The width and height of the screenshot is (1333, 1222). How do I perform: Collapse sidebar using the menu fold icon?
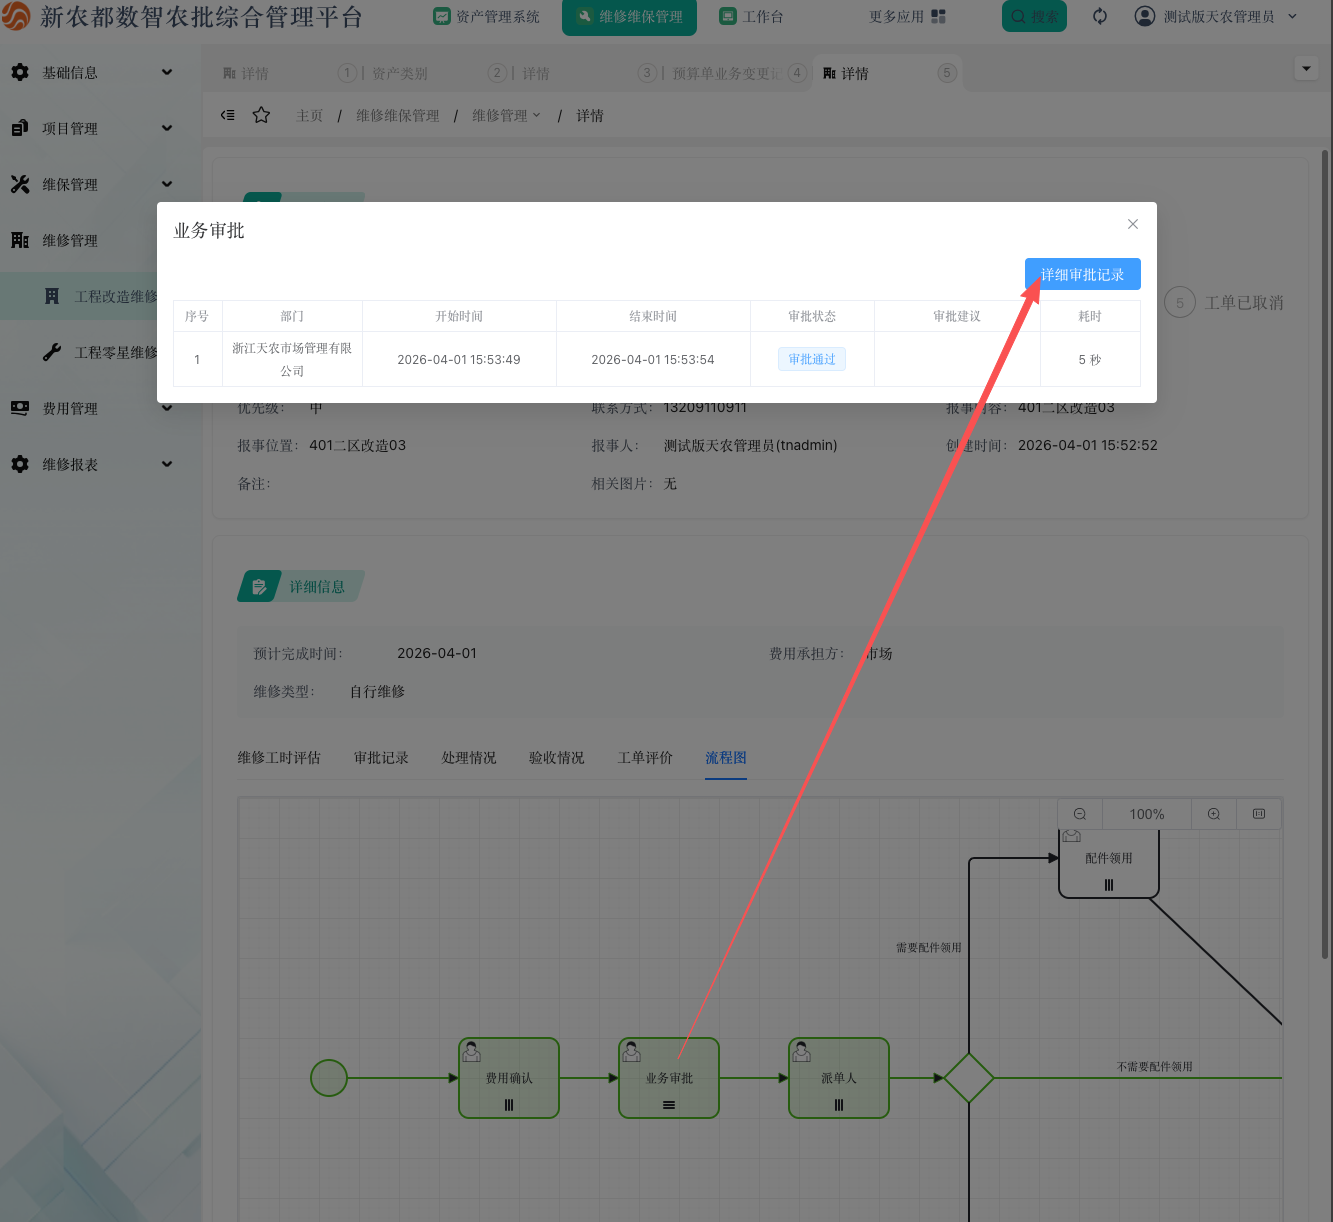(228, 115)
